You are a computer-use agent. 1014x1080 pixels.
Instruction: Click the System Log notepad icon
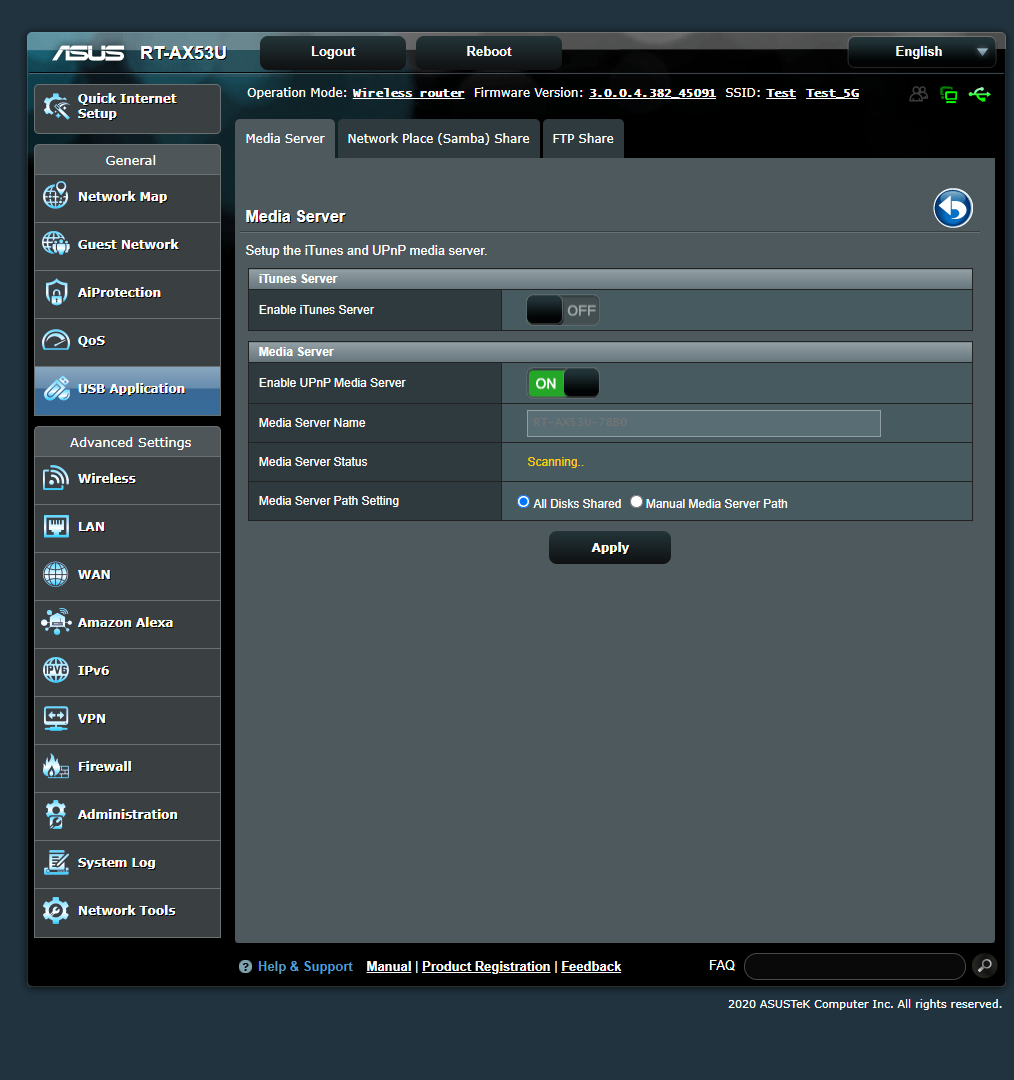coord(56,862)
